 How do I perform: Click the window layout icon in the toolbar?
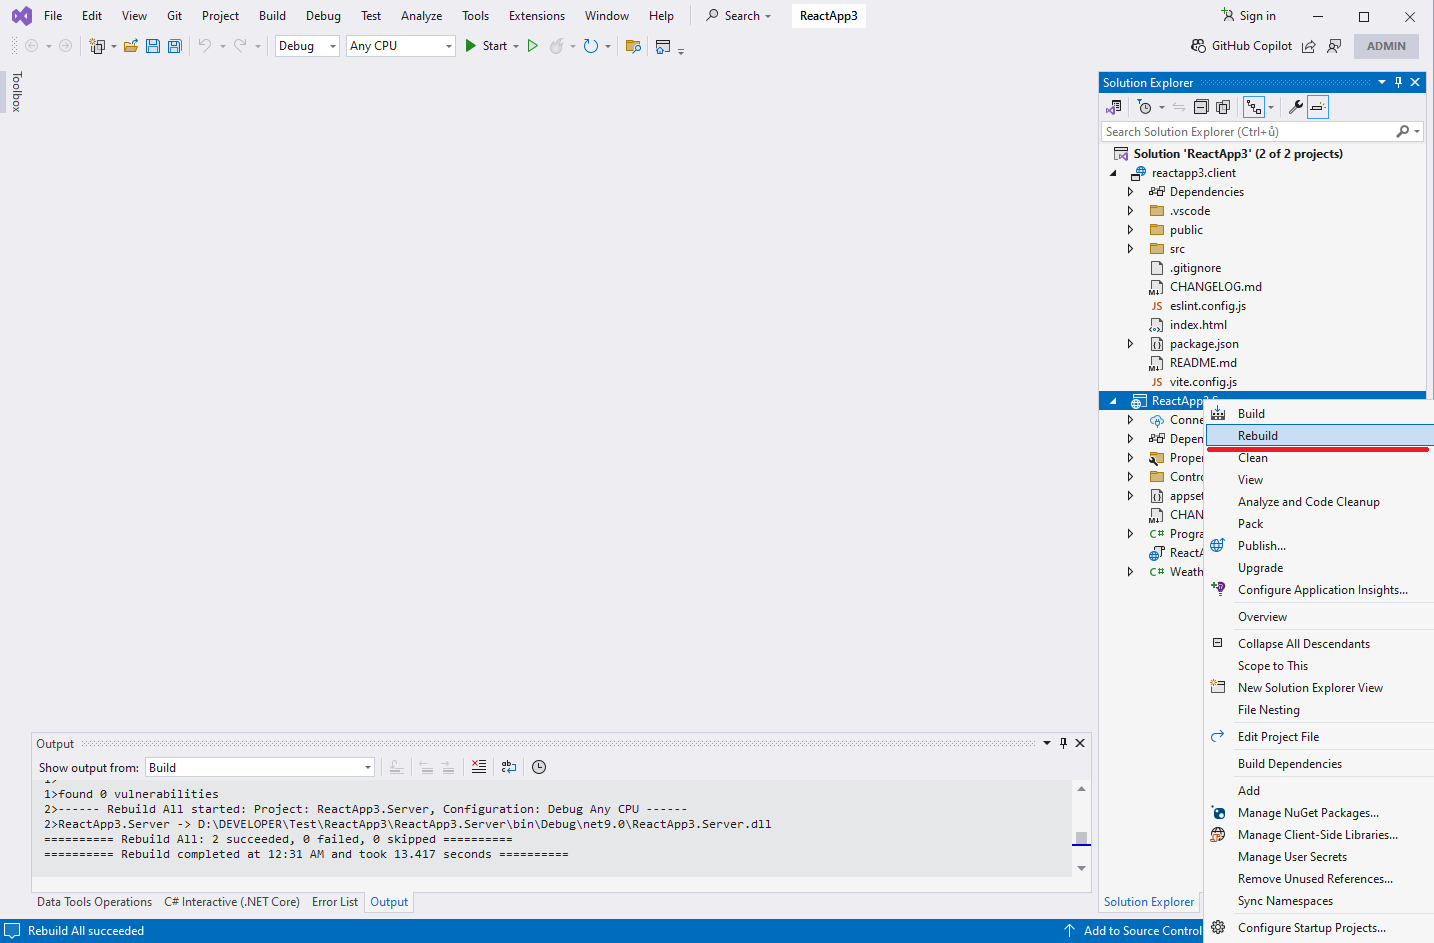[x=663, y=46]
